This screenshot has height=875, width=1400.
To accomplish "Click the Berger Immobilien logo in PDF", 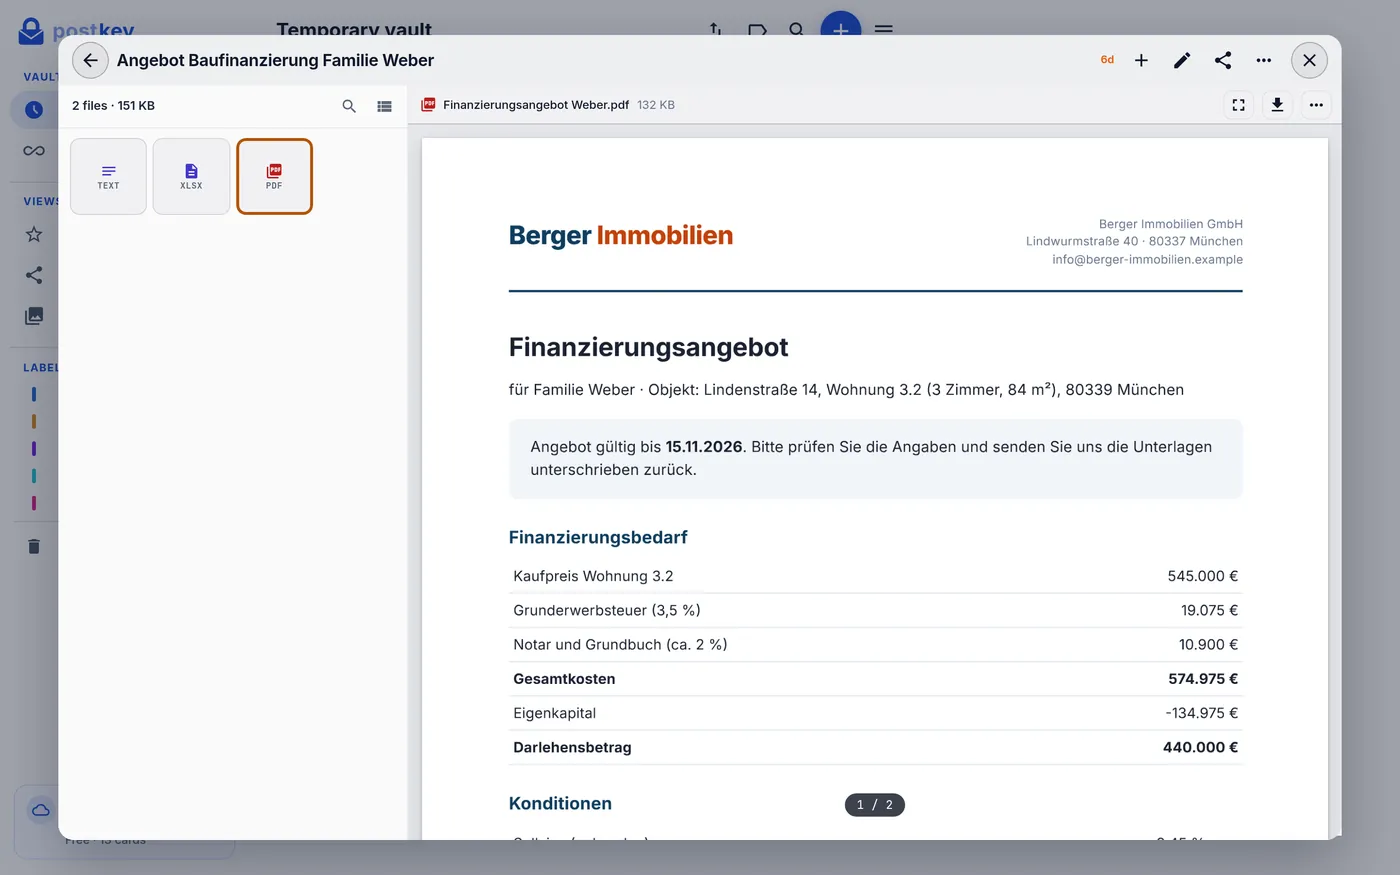I will [x=621, y=235].
